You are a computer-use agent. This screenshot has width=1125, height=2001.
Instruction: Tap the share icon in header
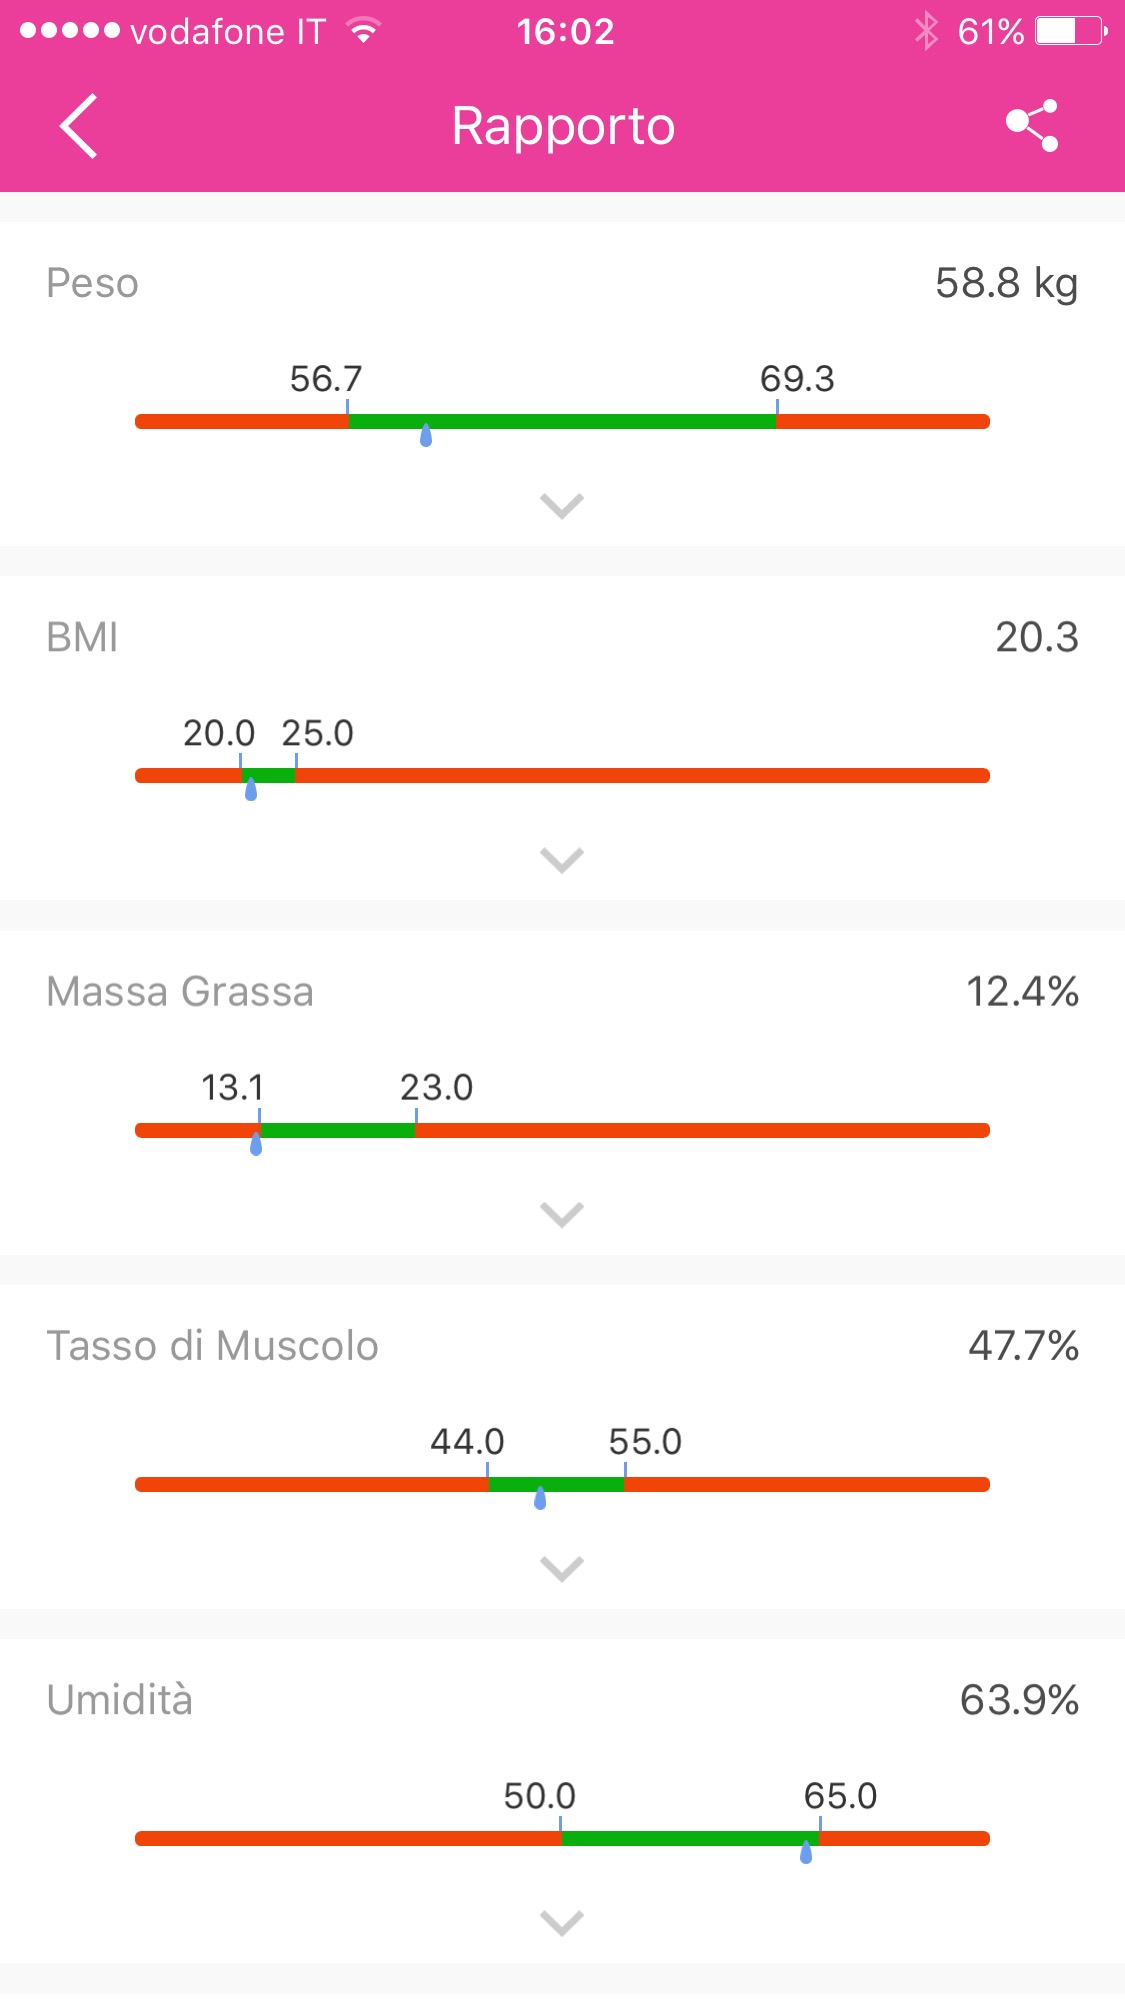(x=1032, y=126)
